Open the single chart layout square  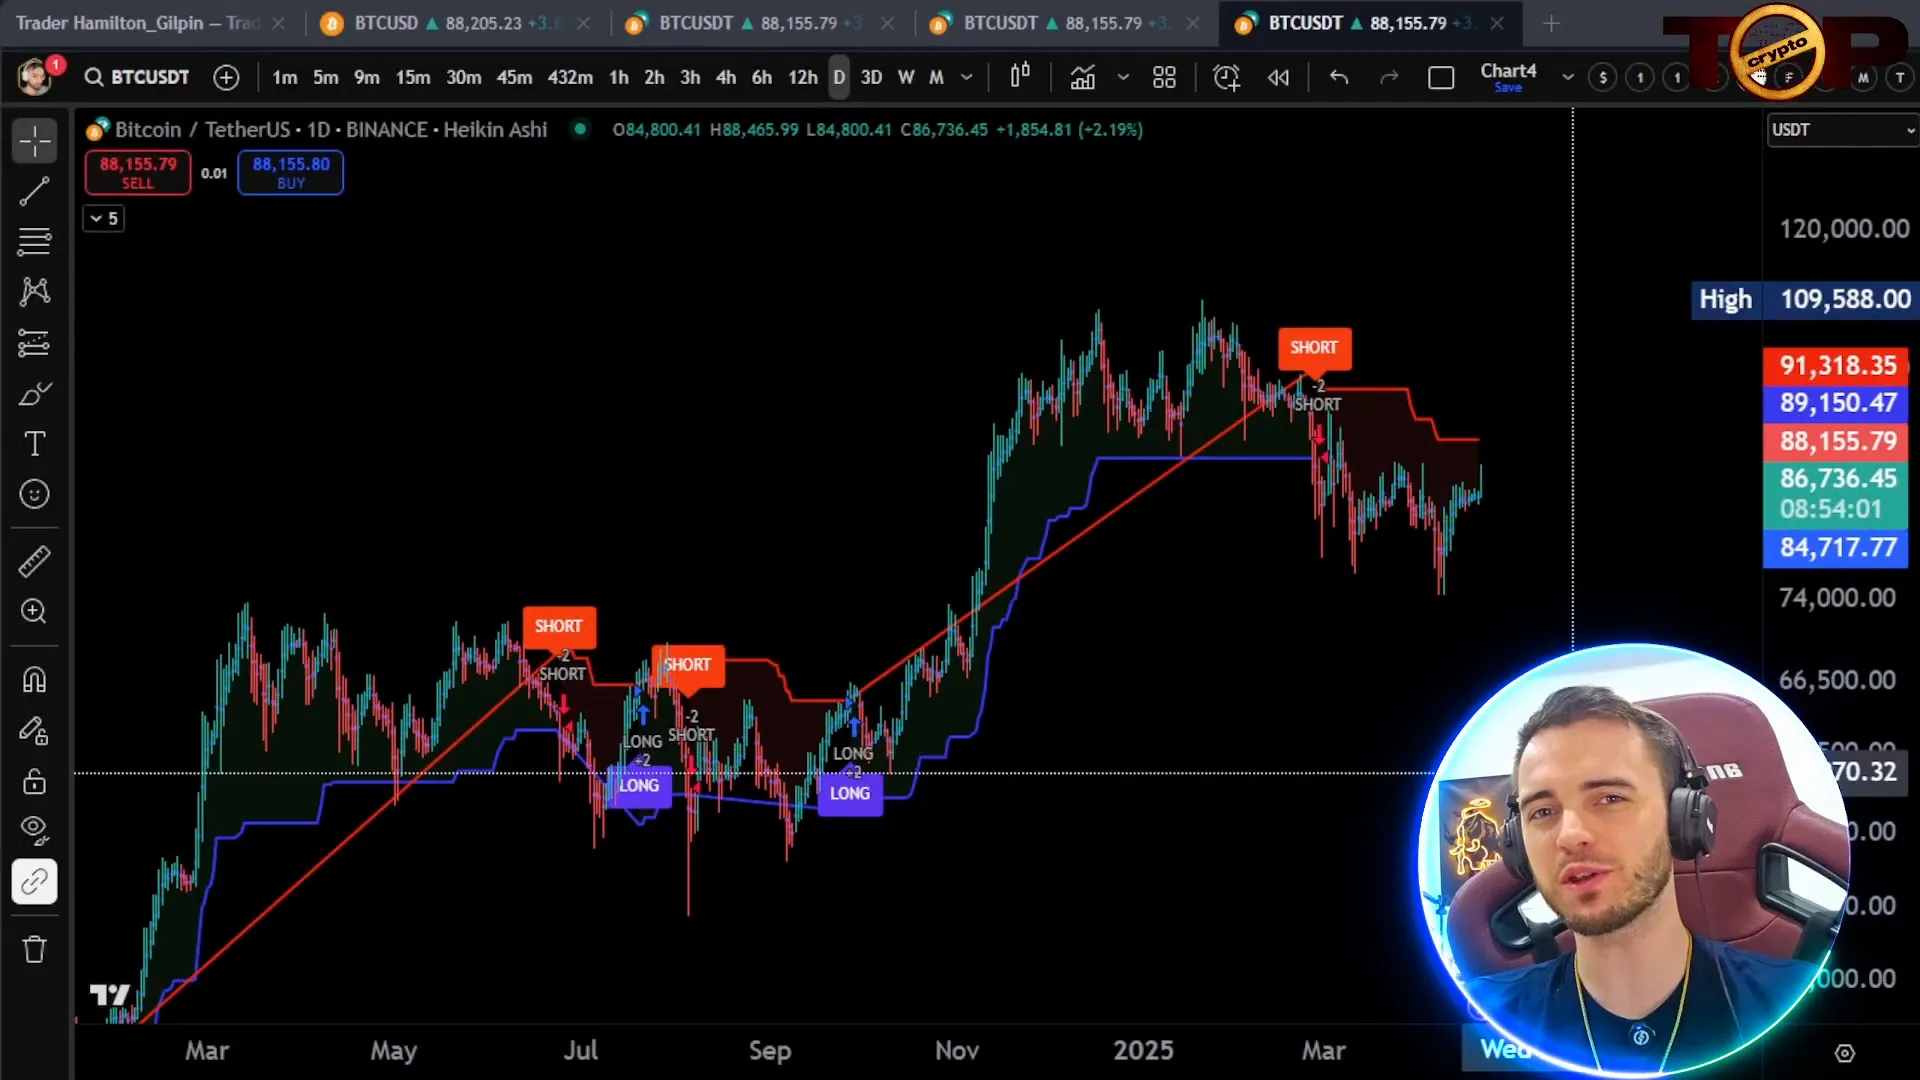click(x=1441, y=77)
